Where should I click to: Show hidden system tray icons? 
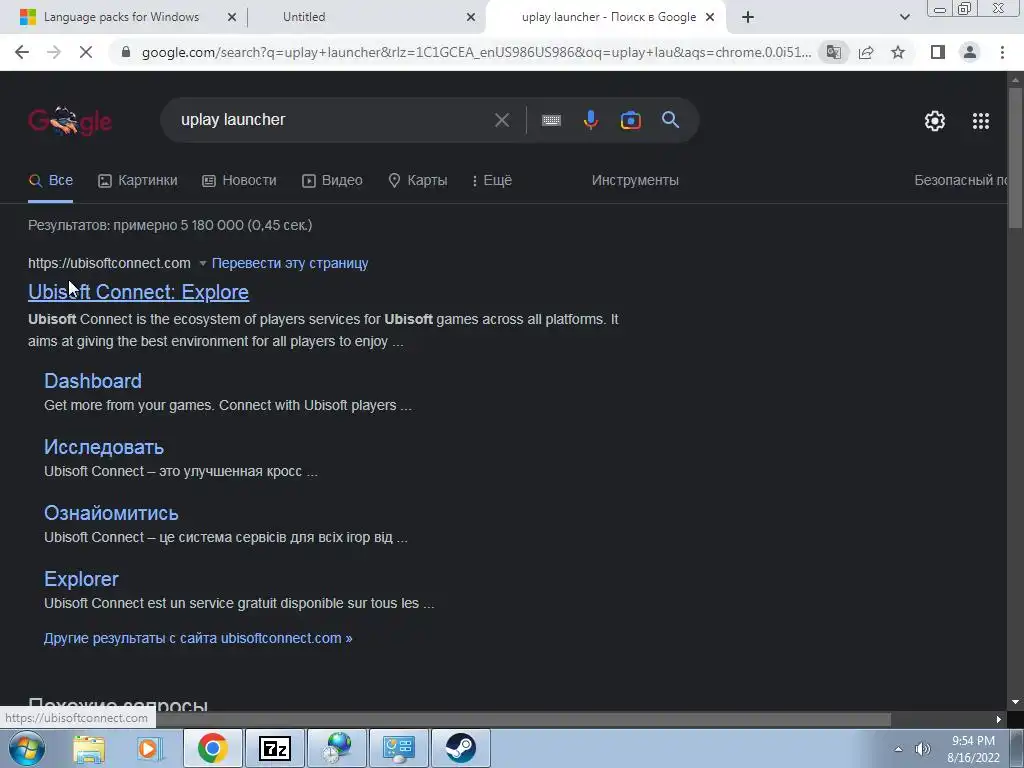pyautogui.click(x=899, y=749)
